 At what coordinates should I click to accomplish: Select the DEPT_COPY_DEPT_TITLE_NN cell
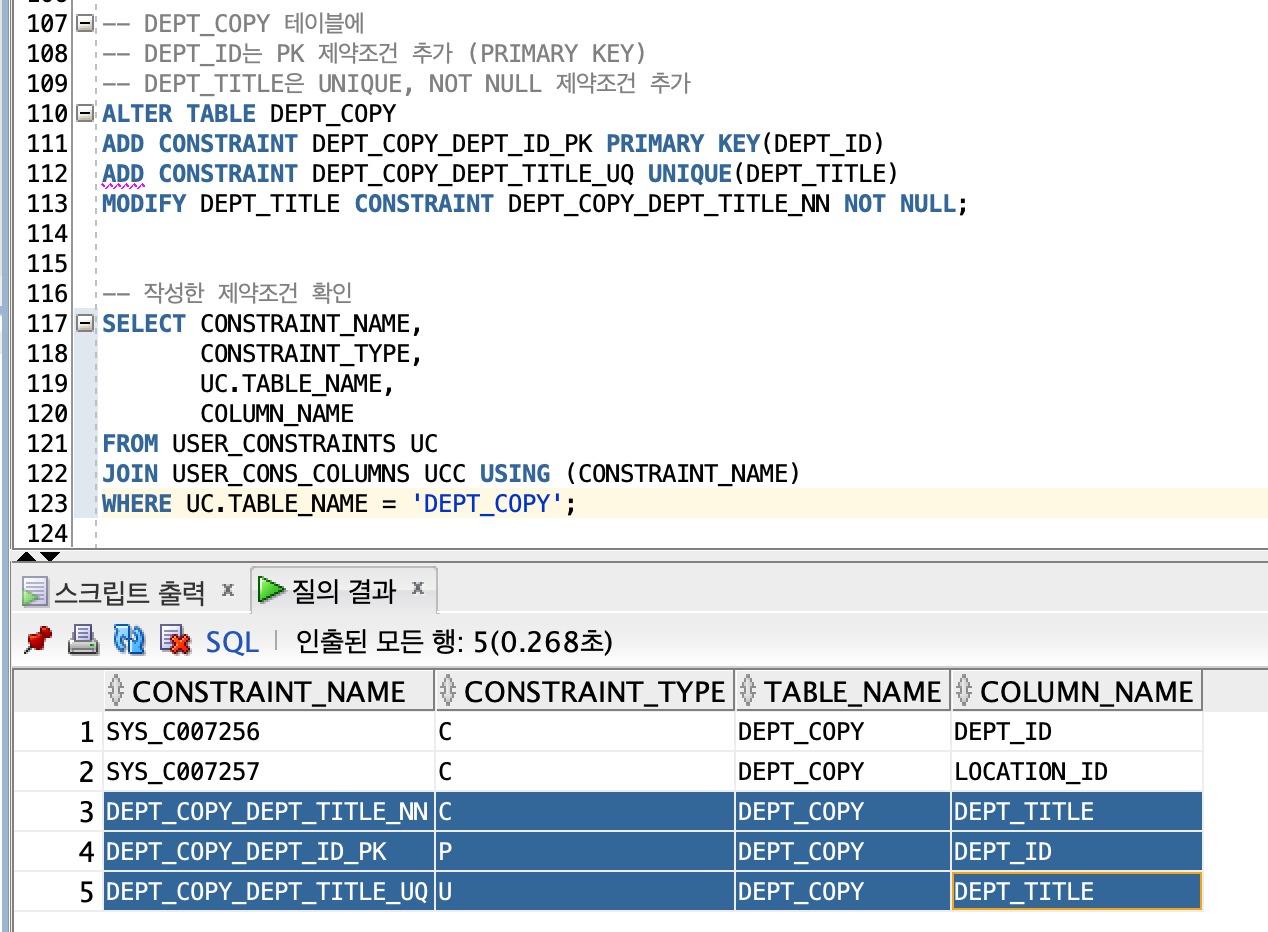(269, 812)
